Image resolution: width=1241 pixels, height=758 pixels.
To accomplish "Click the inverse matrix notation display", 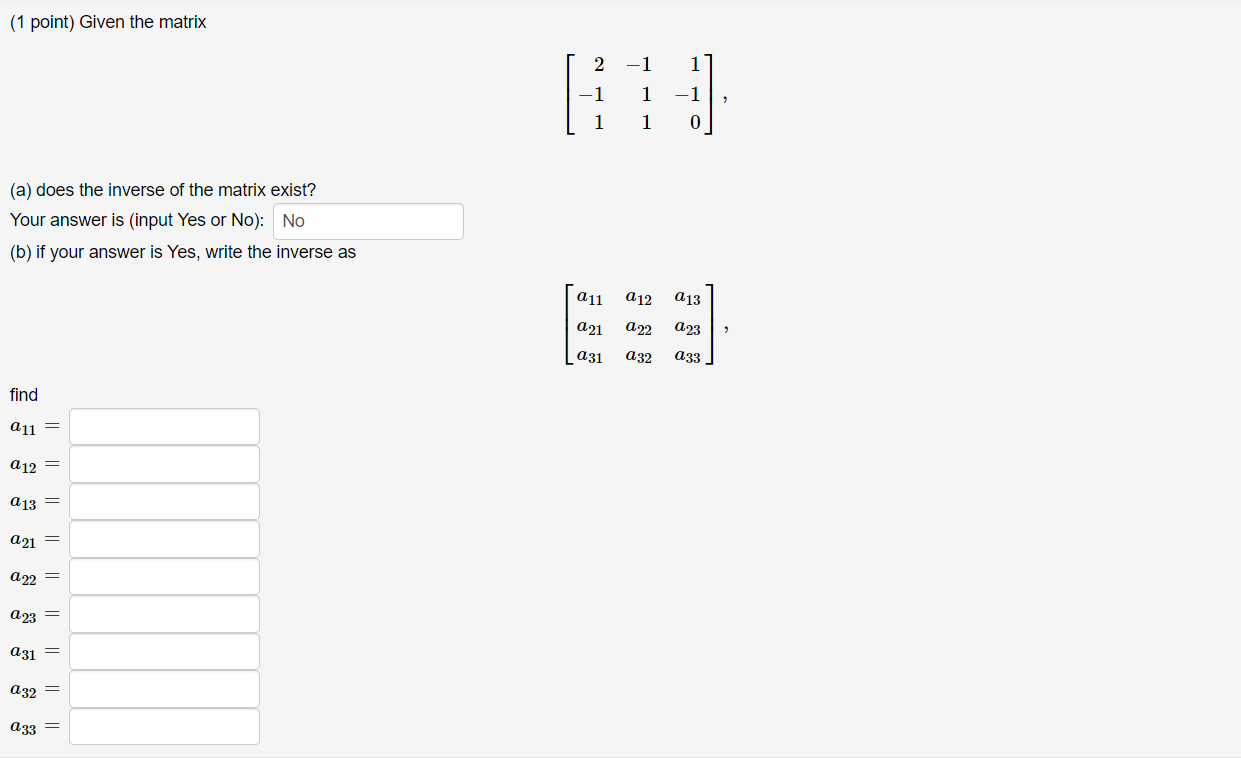I will pos(640,327).
